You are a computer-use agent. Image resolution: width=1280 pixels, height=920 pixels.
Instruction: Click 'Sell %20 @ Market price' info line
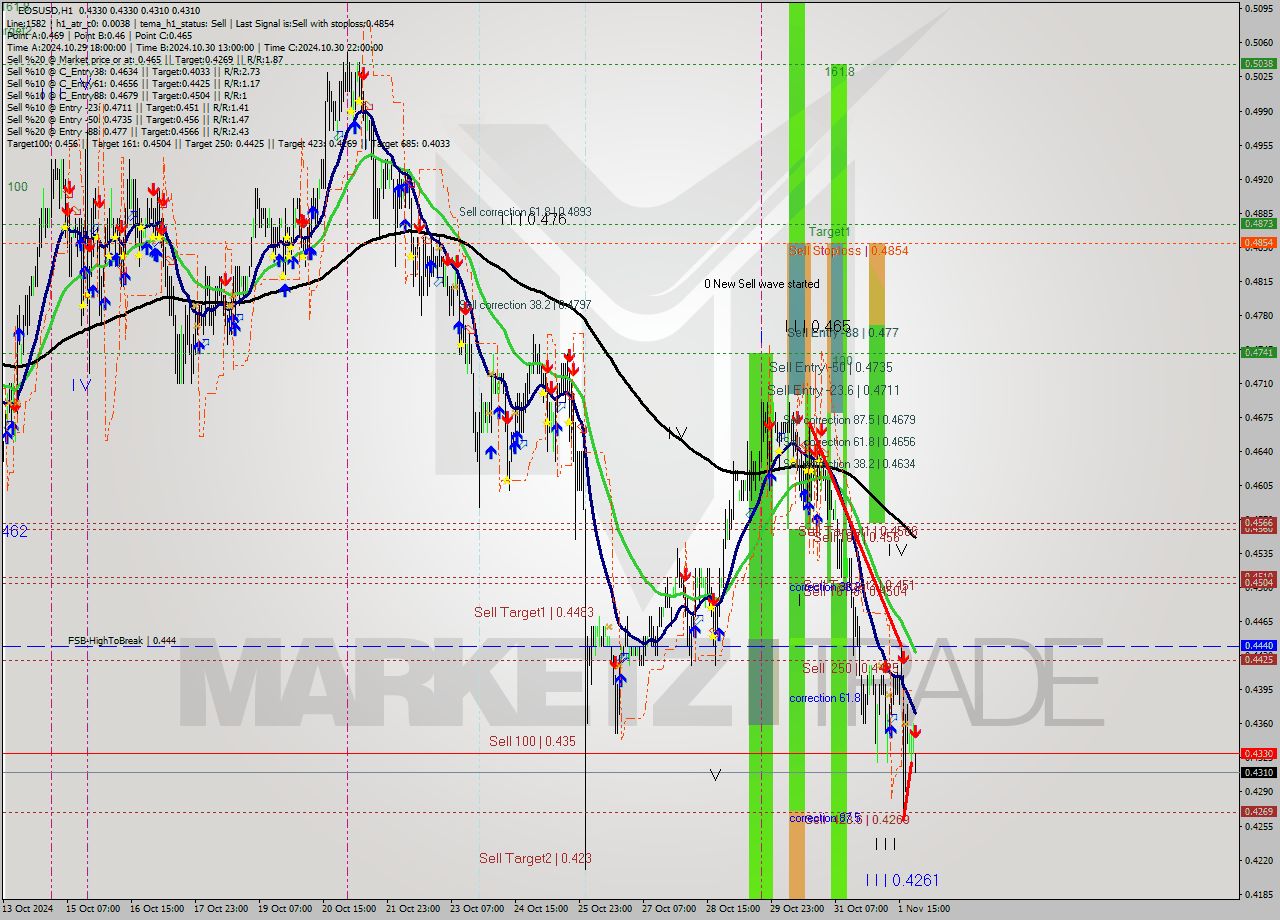click(x=145, y=59)
